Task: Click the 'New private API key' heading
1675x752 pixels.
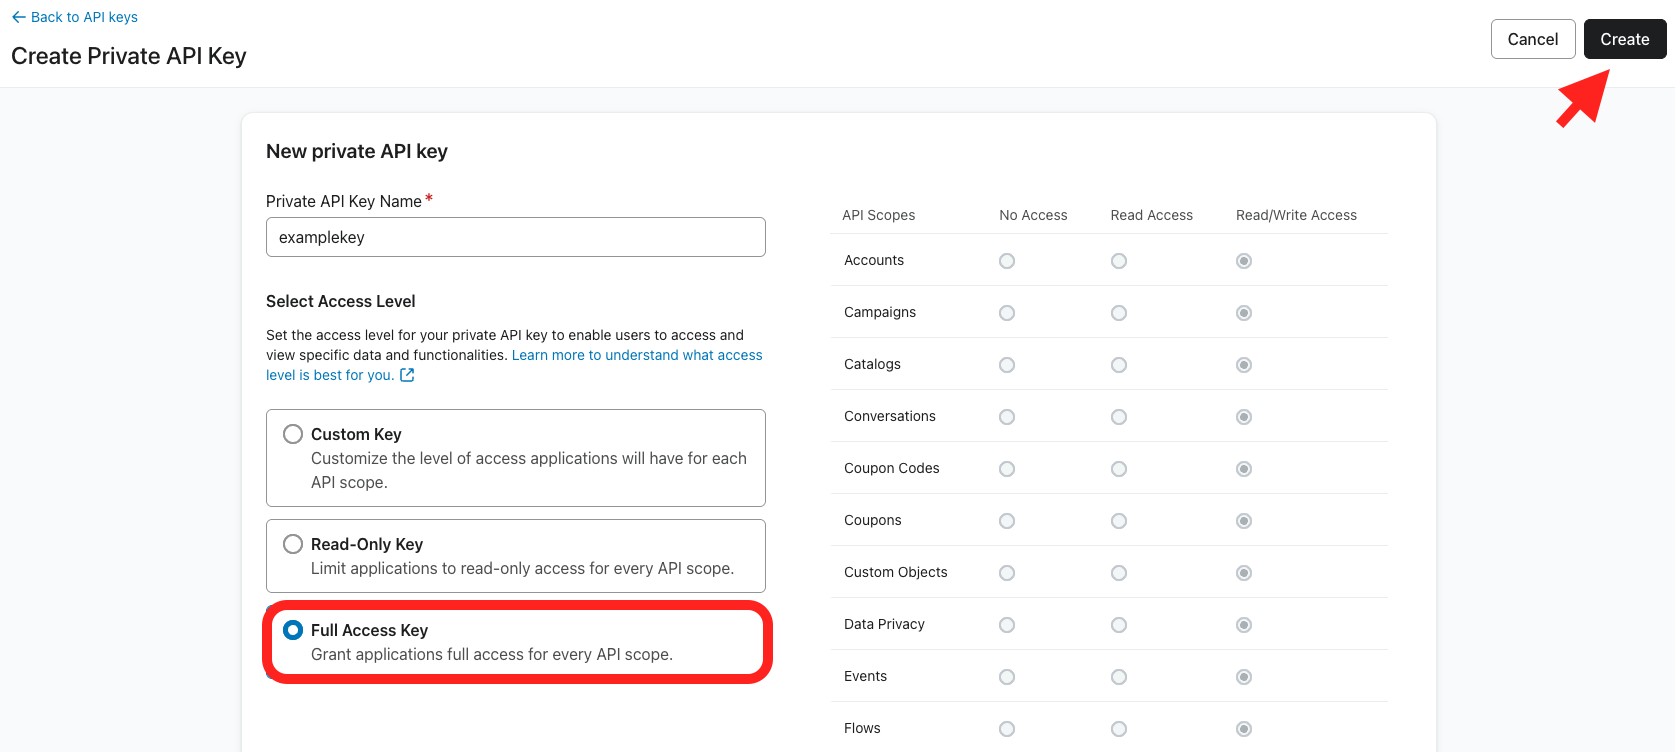Action: coord(357,151)
